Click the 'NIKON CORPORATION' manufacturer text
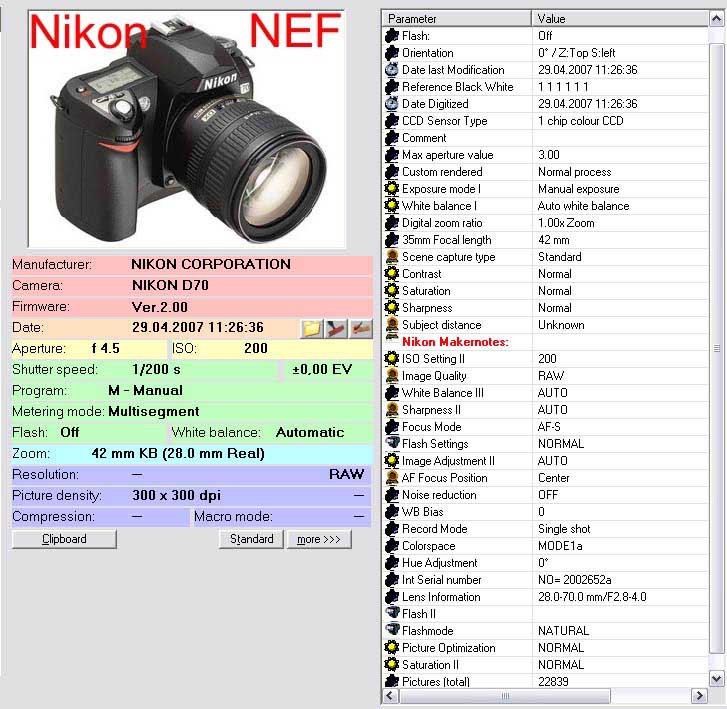Viewport: 727px width, 709px height. (x=211, y=264)
